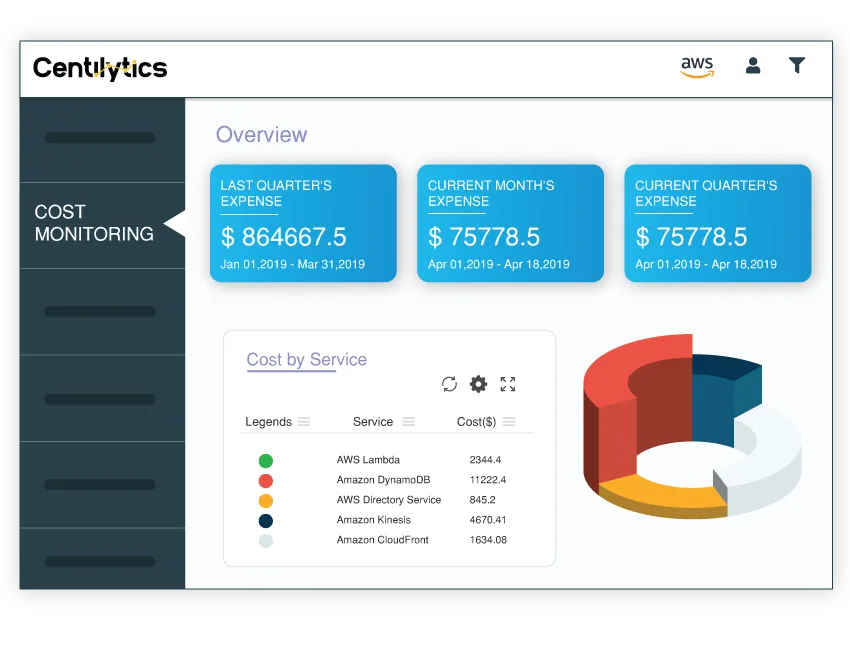Select the first placeholder sidebar item
The image size is (850, 652).
pos(102,139)
